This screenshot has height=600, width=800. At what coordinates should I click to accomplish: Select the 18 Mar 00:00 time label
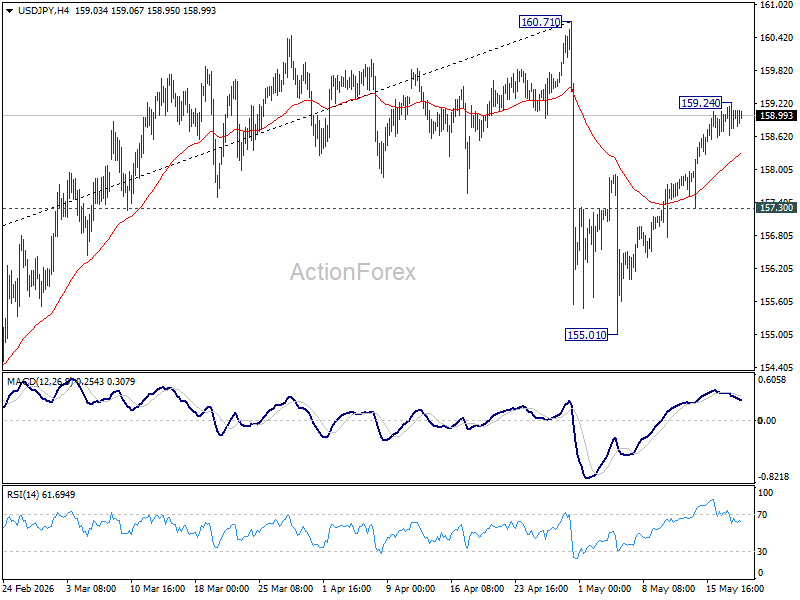pos(222,589)
